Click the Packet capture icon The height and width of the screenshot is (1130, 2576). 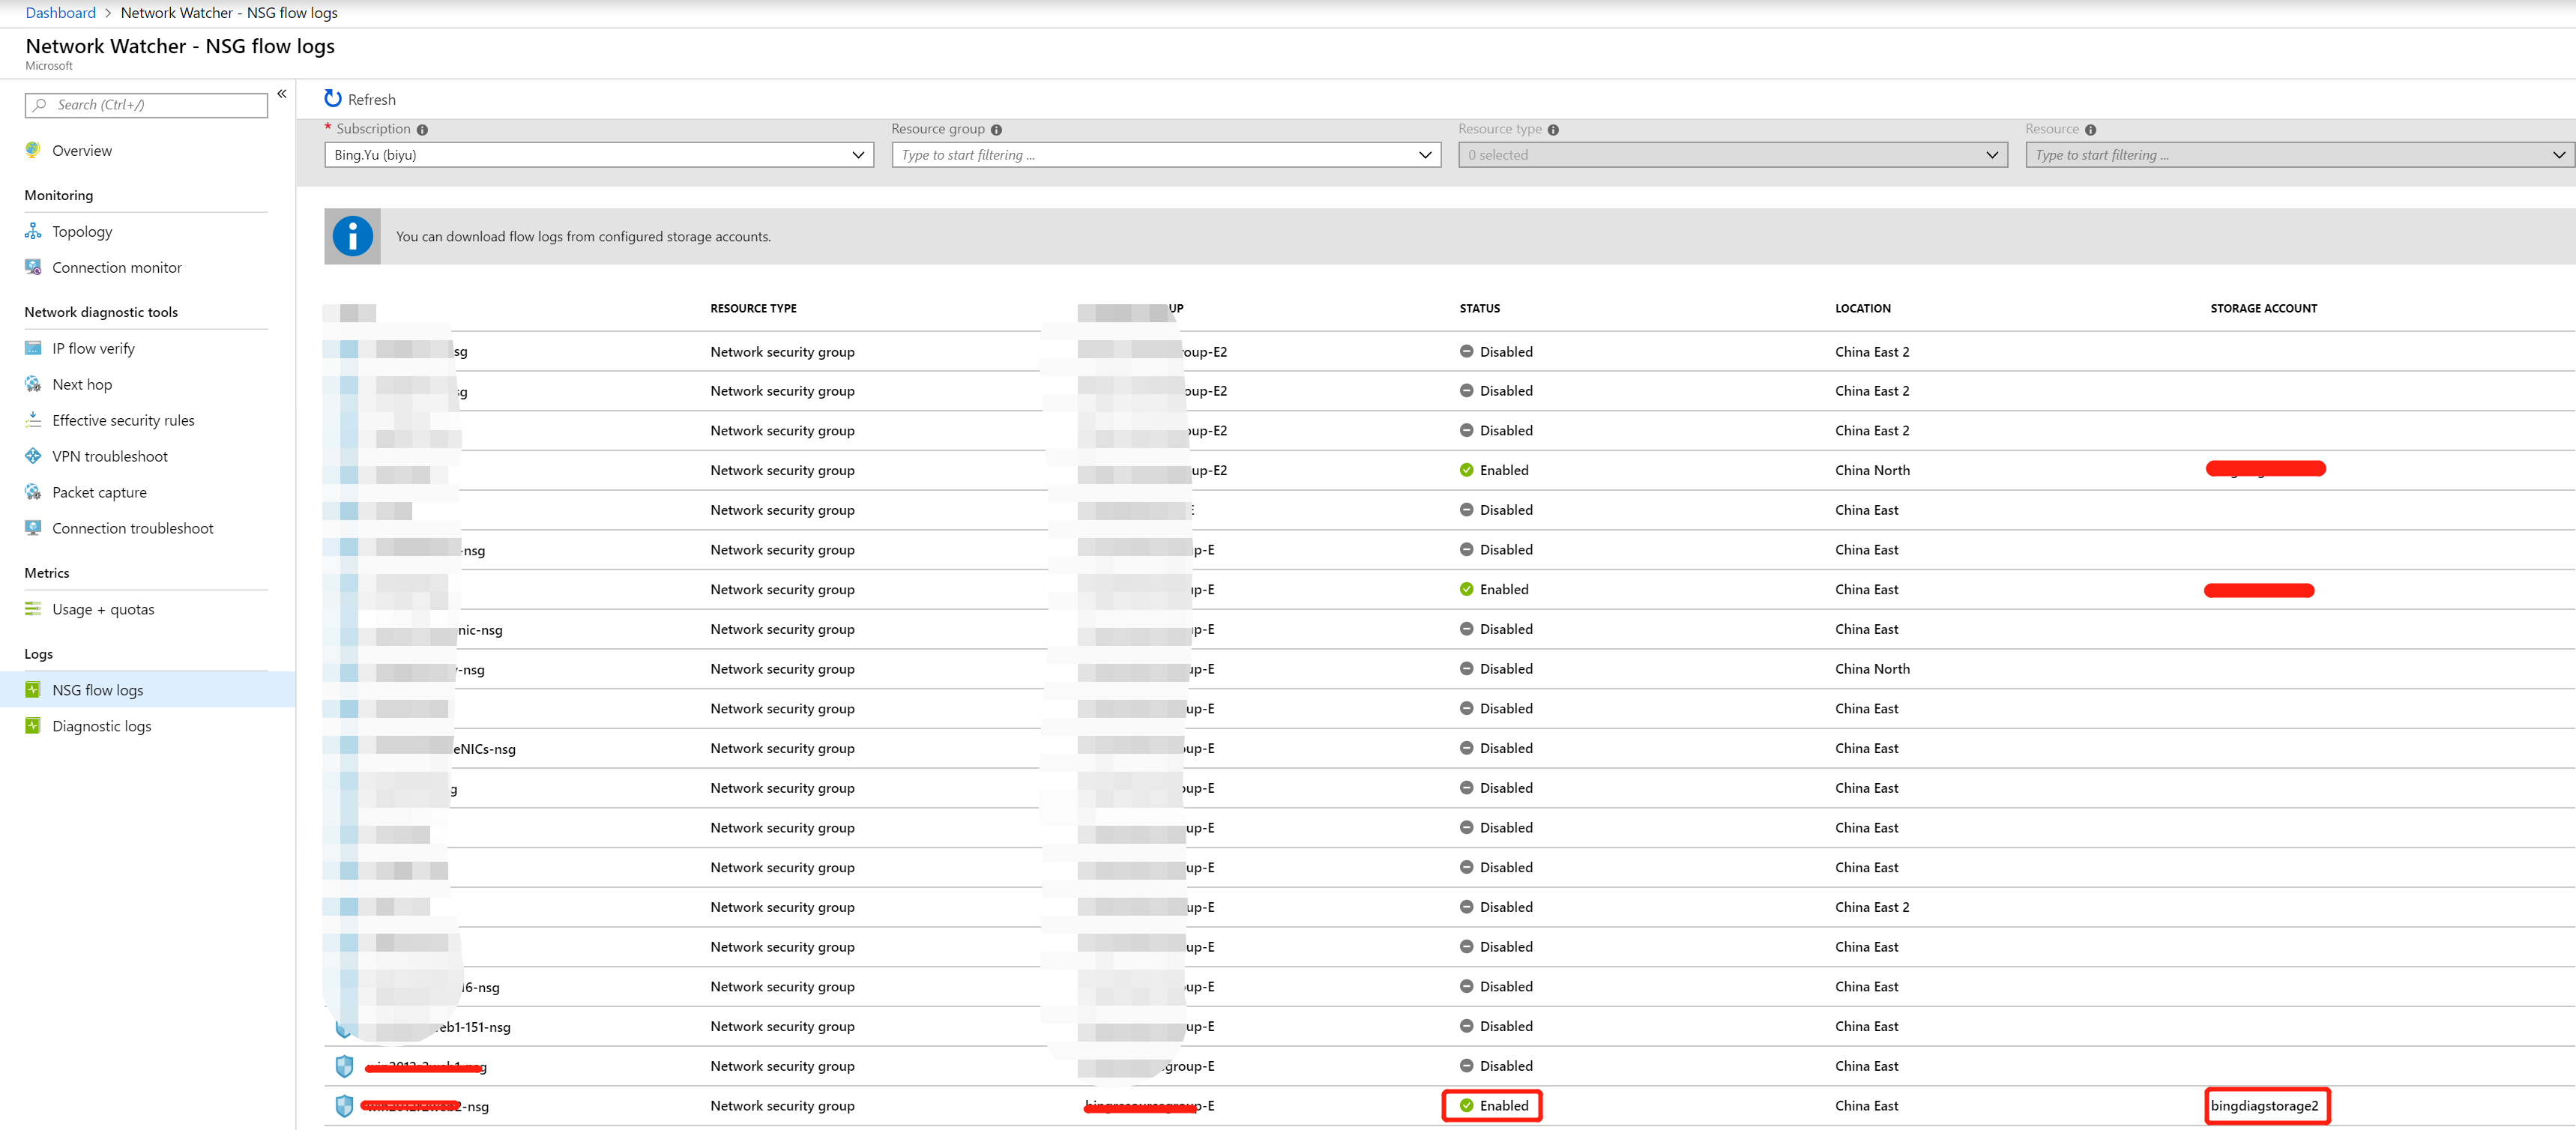pos(33,492)
